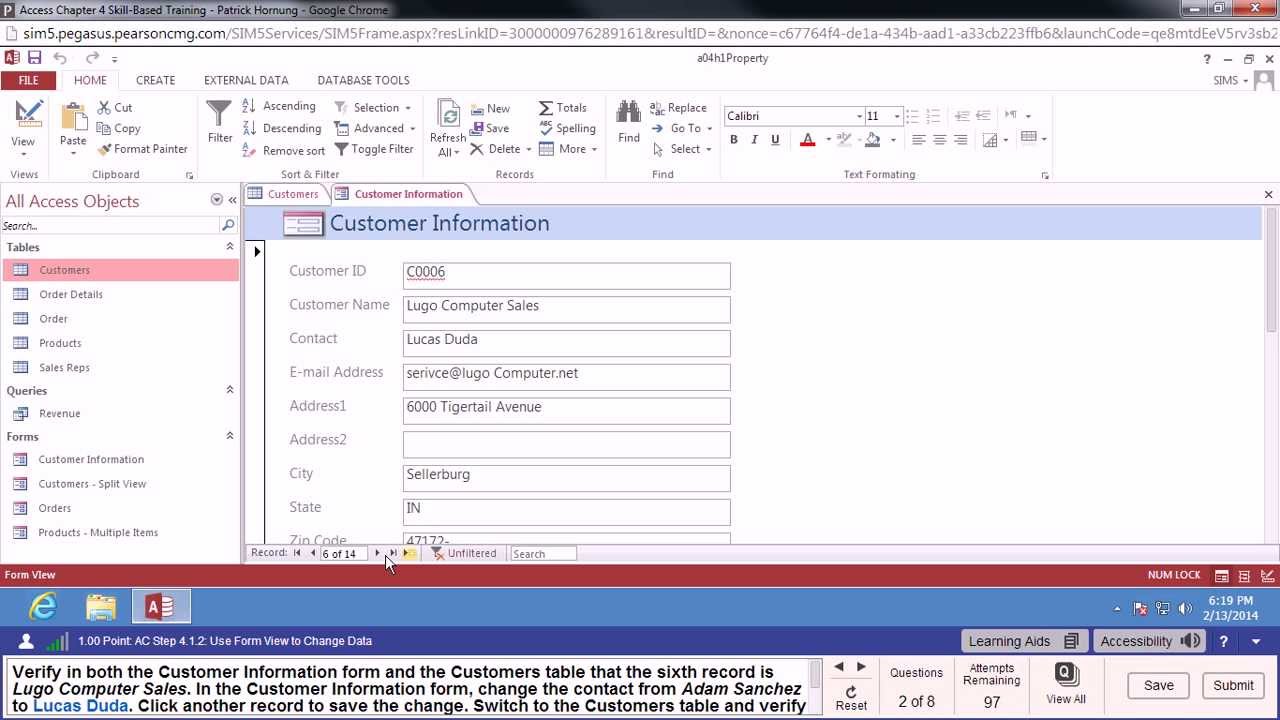The height and width of the screenshot is (720, 1280).
Task: Click the Replace command
Action: tap(678, 107)
